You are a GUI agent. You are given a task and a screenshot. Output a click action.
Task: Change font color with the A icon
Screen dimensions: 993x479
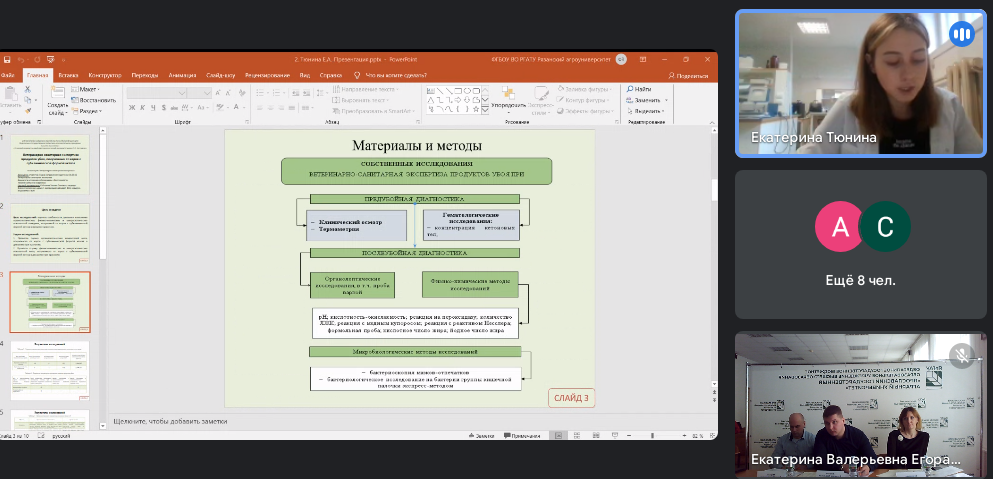(x=236, y=107)
